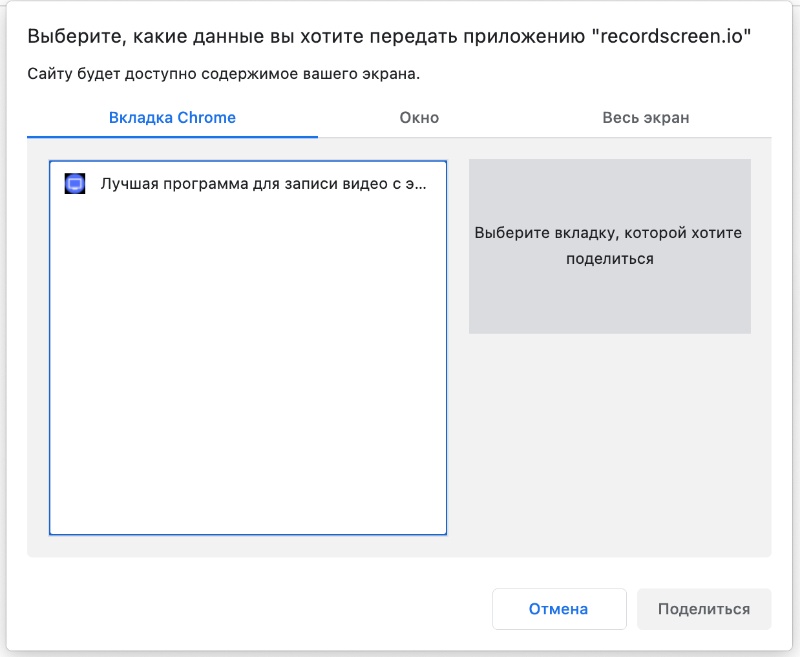Select the Весь экран tab

(x=645, y=118)
